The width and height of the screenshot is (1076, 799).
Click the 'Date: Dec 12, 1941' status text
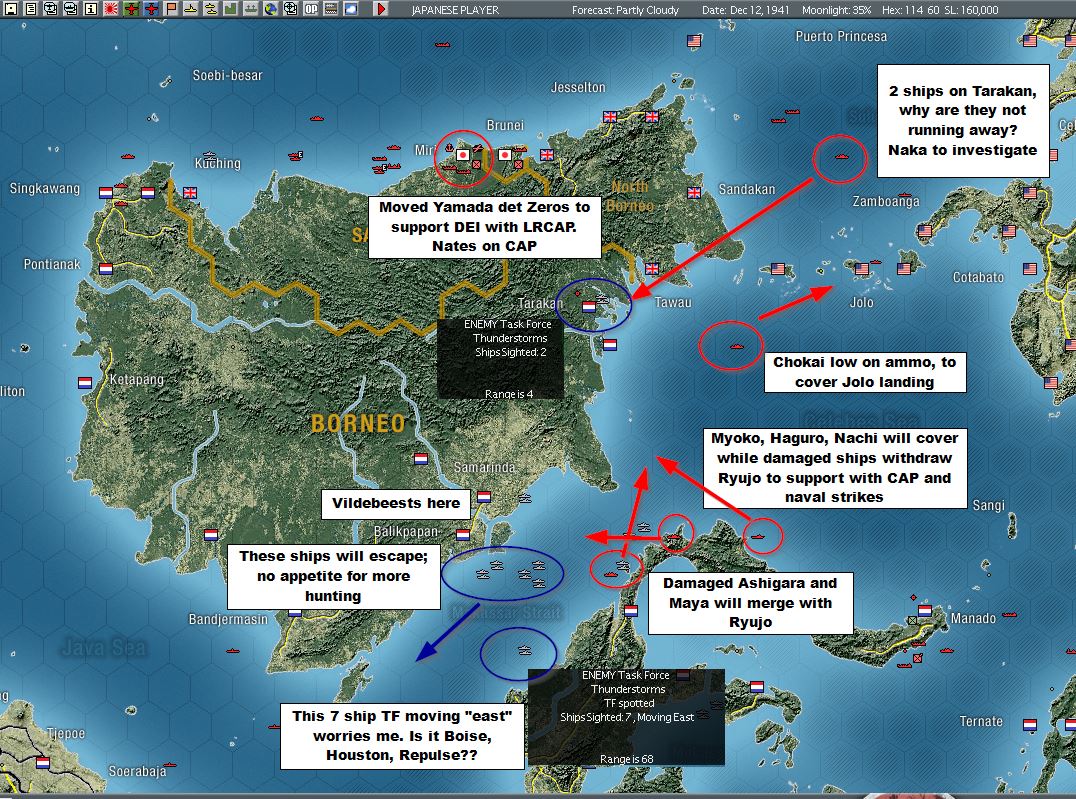pyautogui.click(x=745, y=10)
